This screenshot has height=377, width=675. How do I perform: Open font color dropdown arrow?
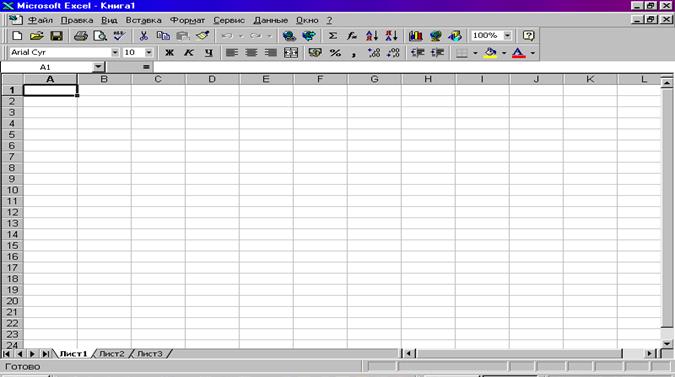(x=533, y=53)
